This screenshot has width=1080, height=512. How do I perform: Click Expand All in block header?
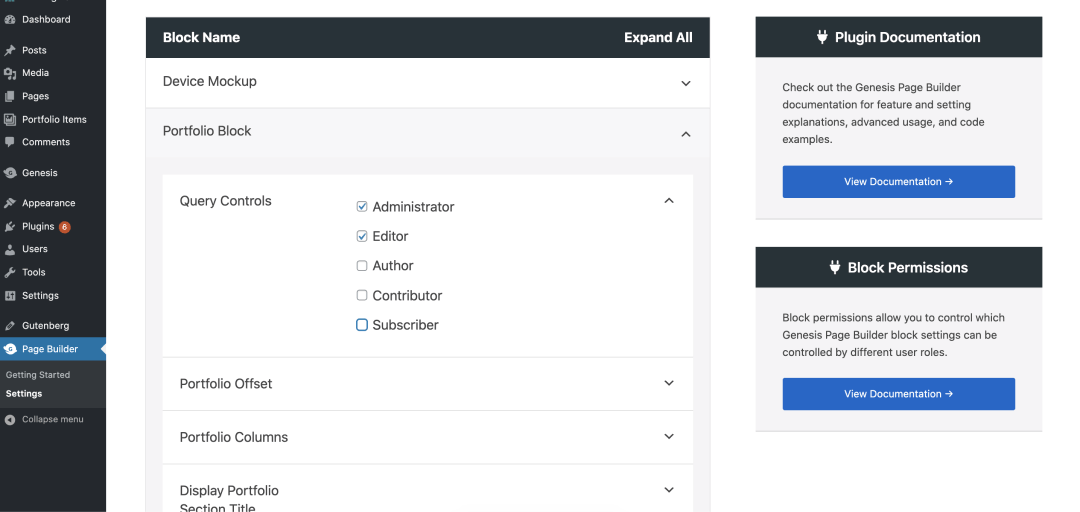pyautogui.click(x=658, y=38)
